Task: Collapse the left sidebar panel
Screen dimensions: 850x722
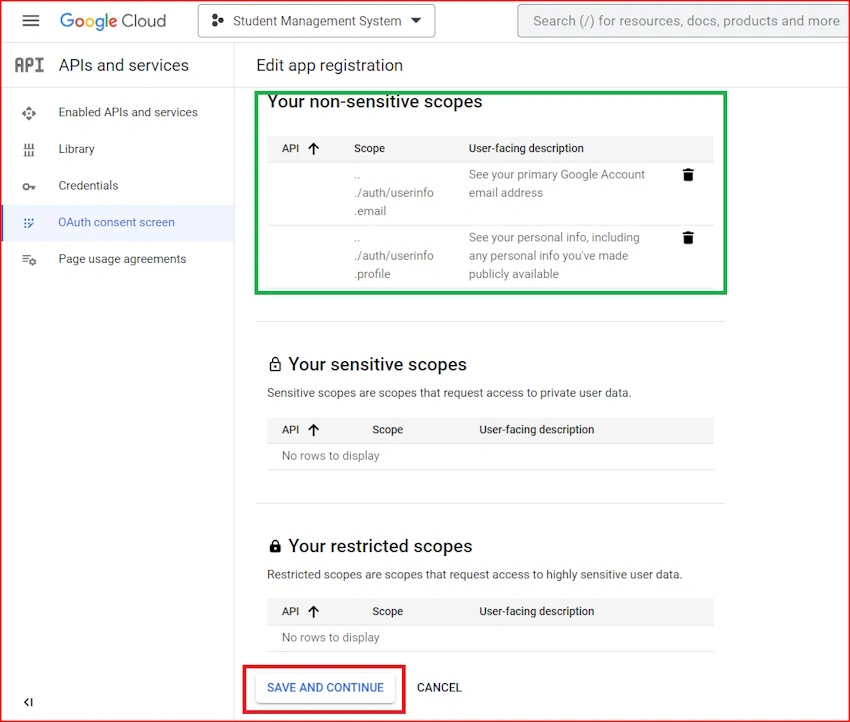Action: pyautogui.click(x=28, y=702)
